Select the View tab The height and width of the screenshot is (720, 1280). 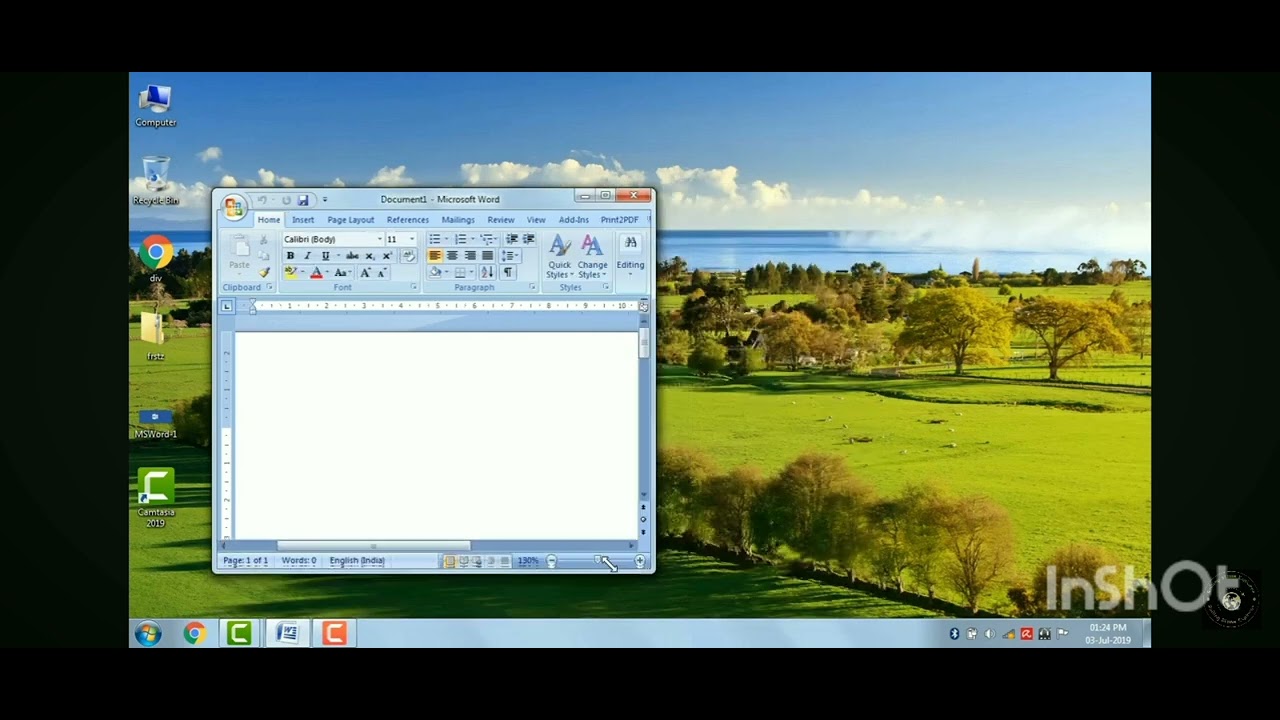tap(536, 220)
